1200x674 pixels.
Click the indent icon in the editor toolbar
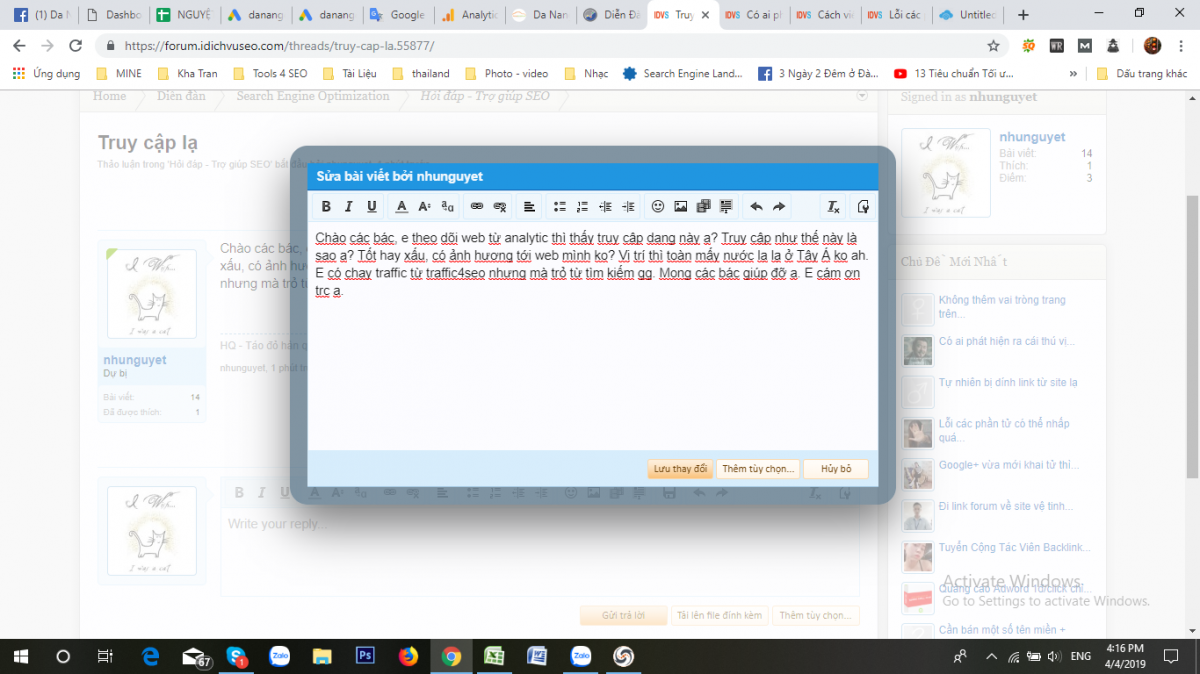tap(628, 207)
